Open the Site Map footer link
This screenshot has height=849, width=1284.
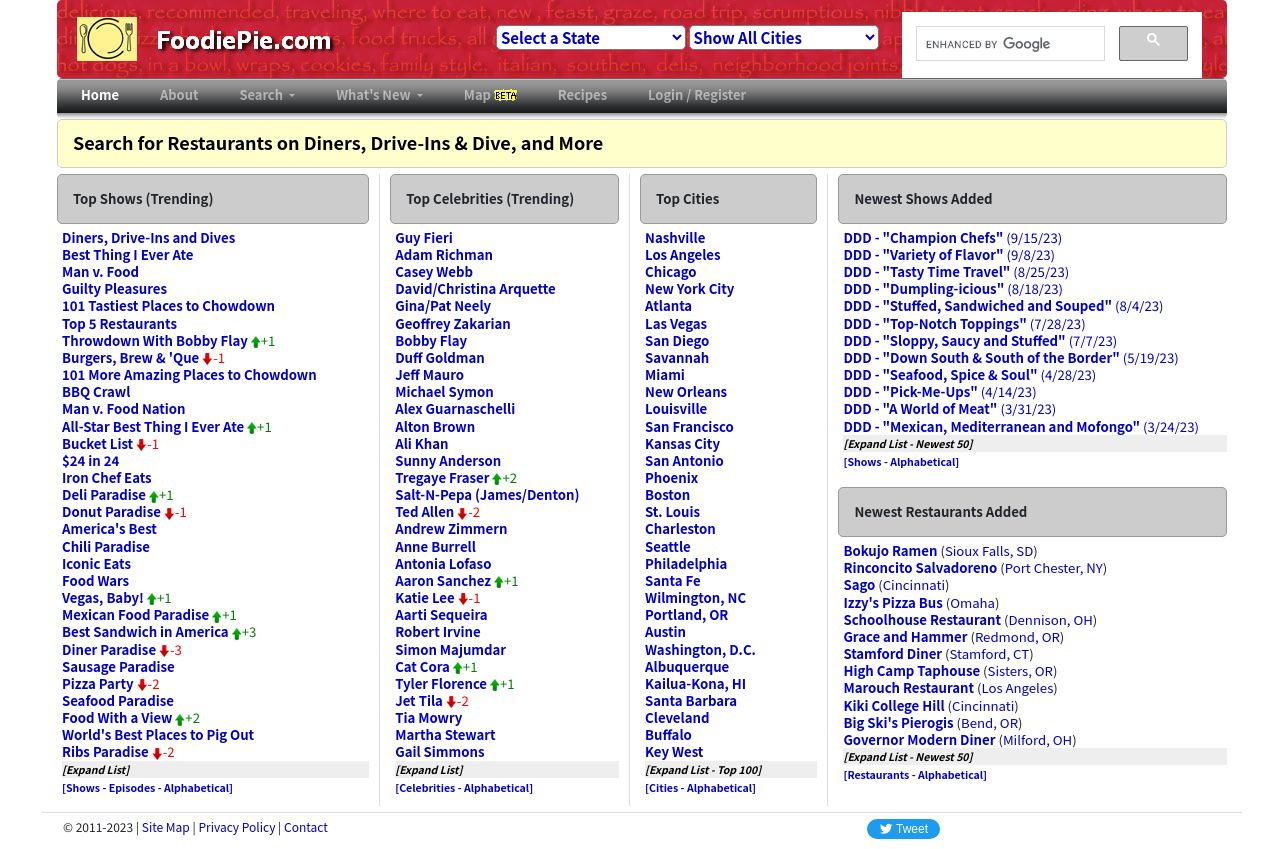pos(165,828)
